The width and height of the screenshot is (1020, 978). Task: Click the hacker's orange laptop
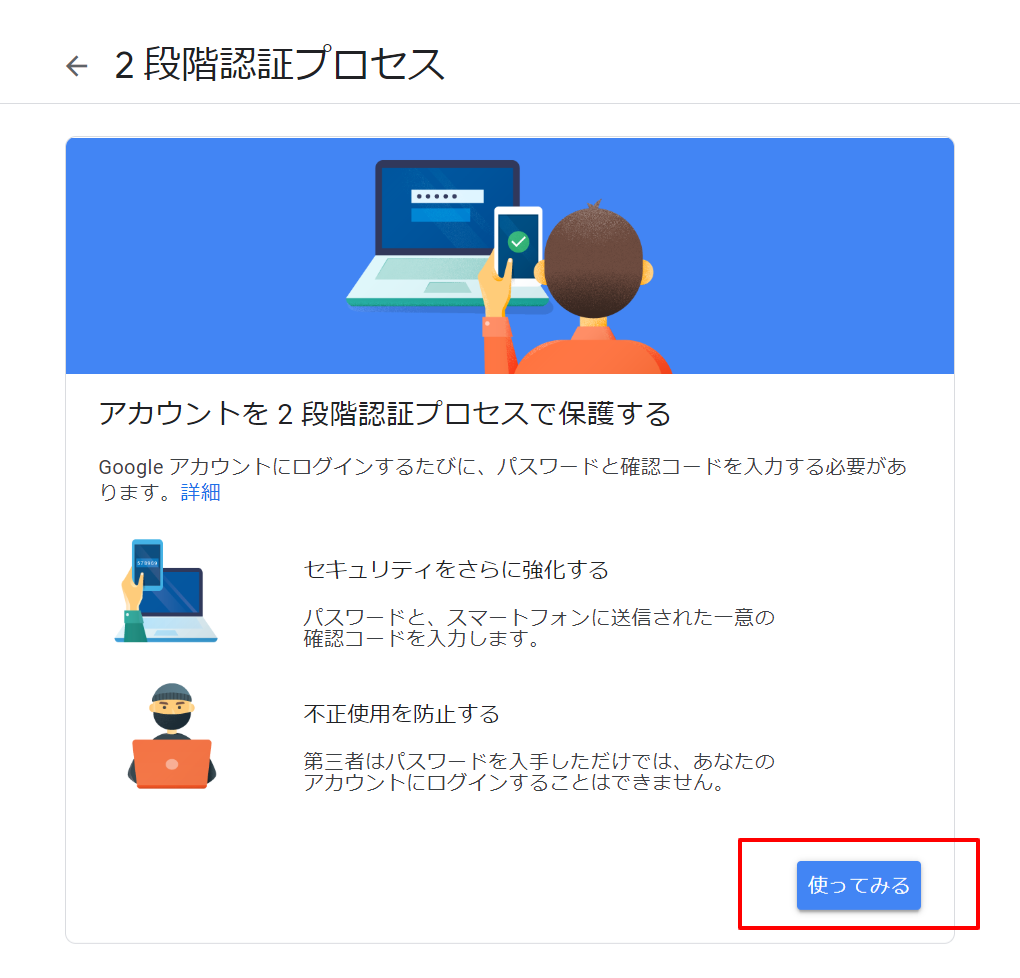pyautogui.click(x=172, y=764)
